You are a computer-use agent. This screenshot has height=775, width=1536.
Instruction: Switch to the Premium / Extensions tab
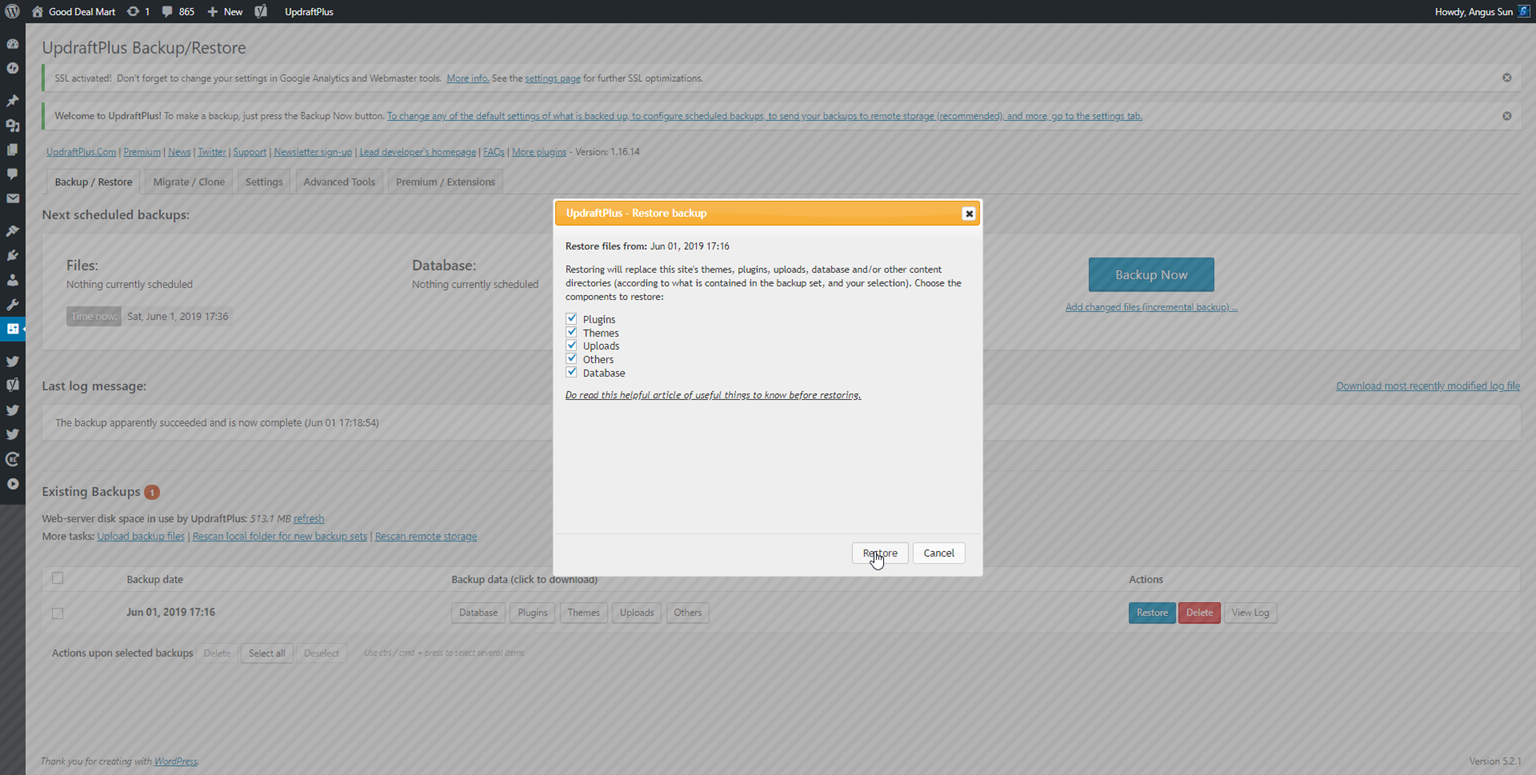click(x=445, y=182)
